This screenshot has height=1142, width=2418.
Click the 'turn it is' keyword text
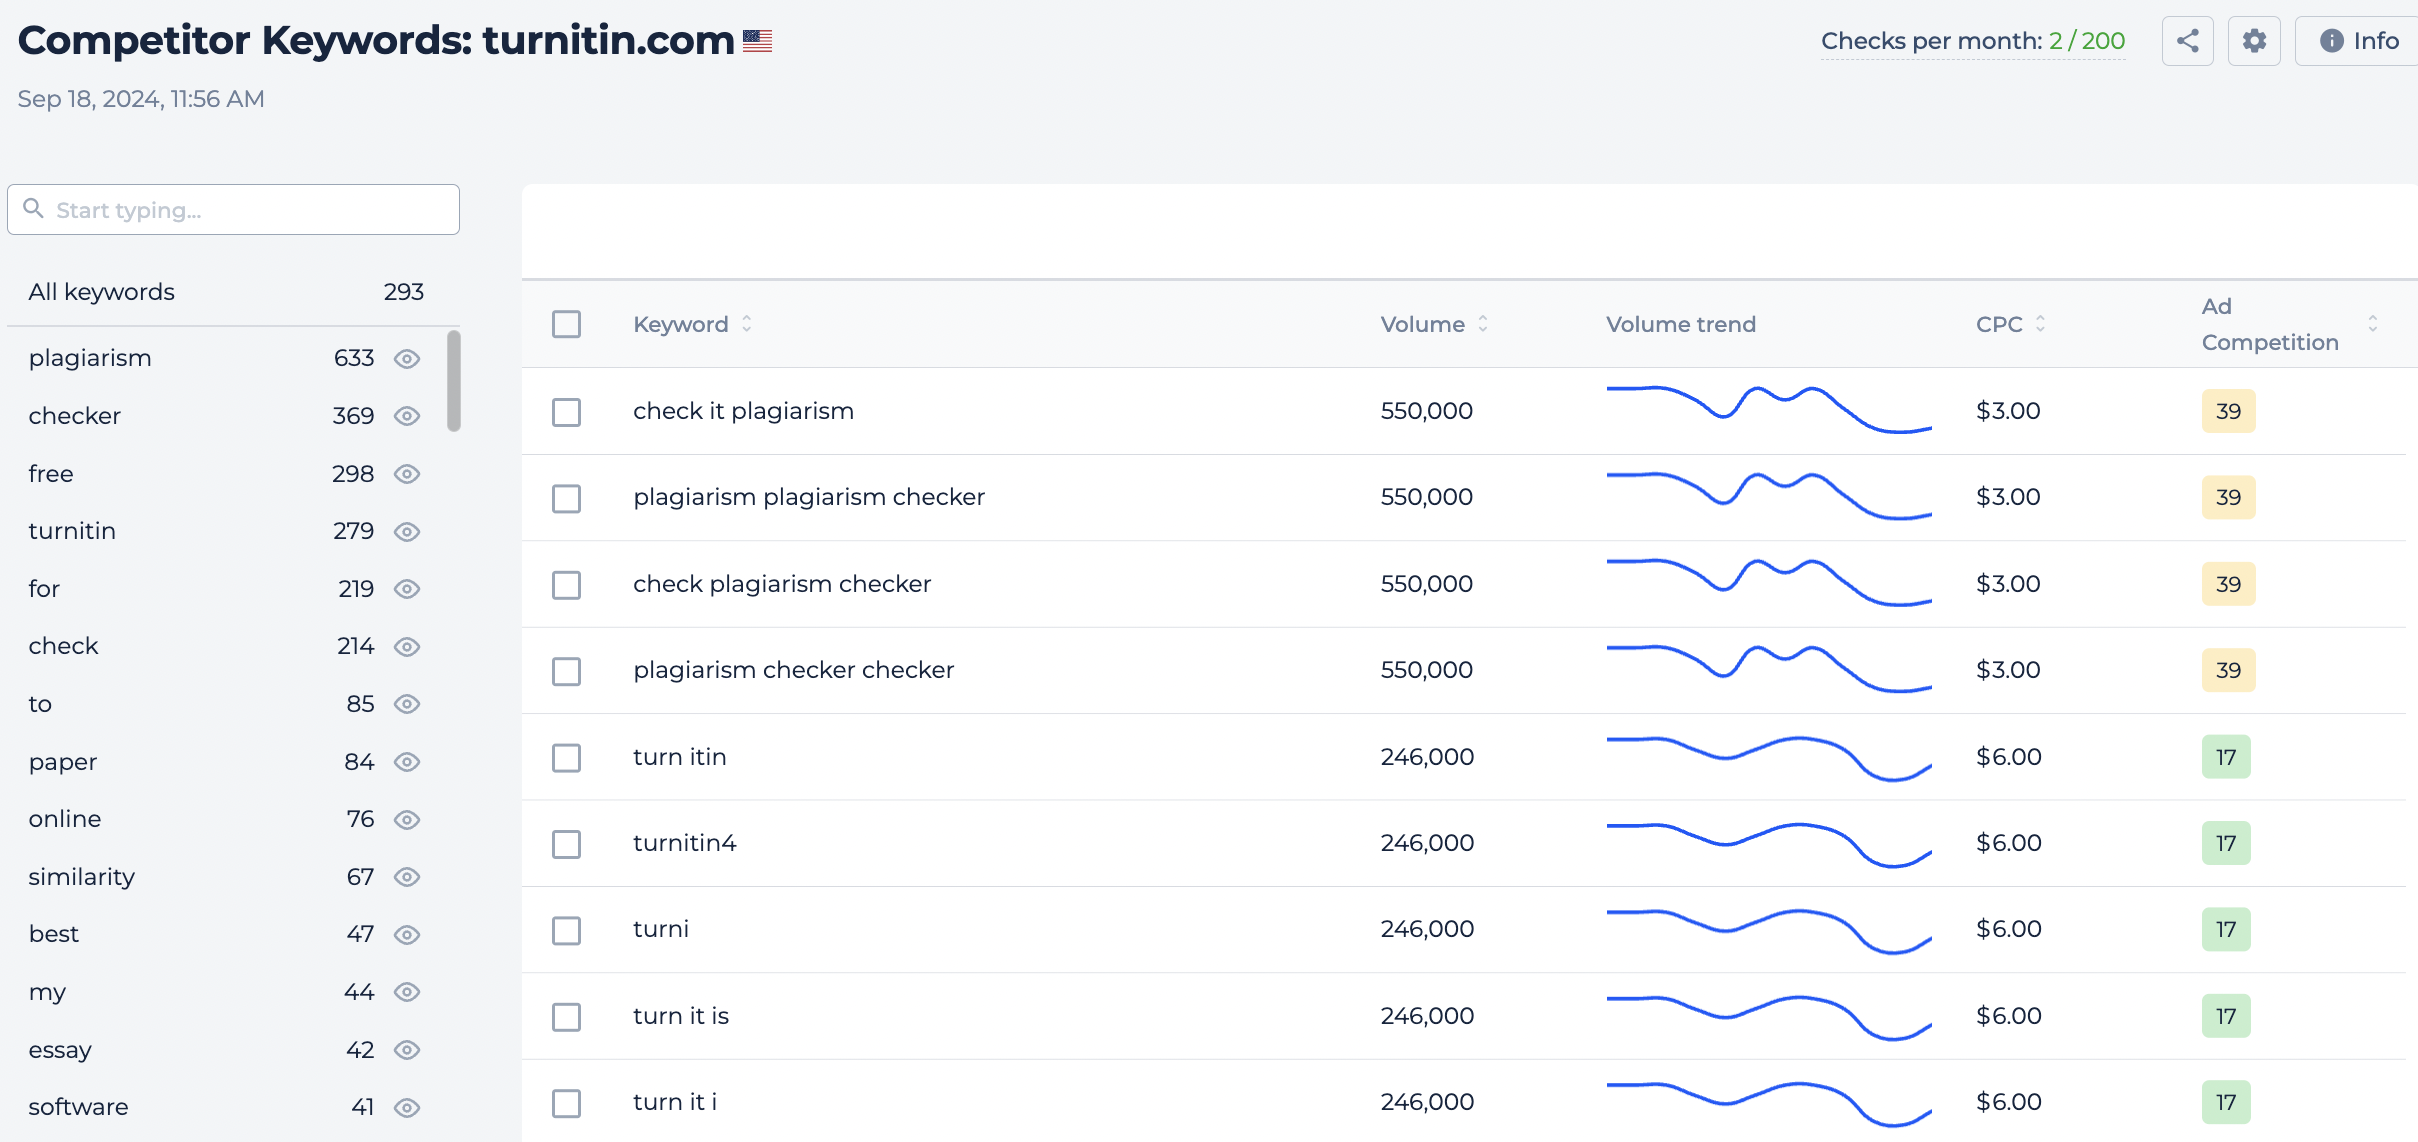[x=681, y=1016]
